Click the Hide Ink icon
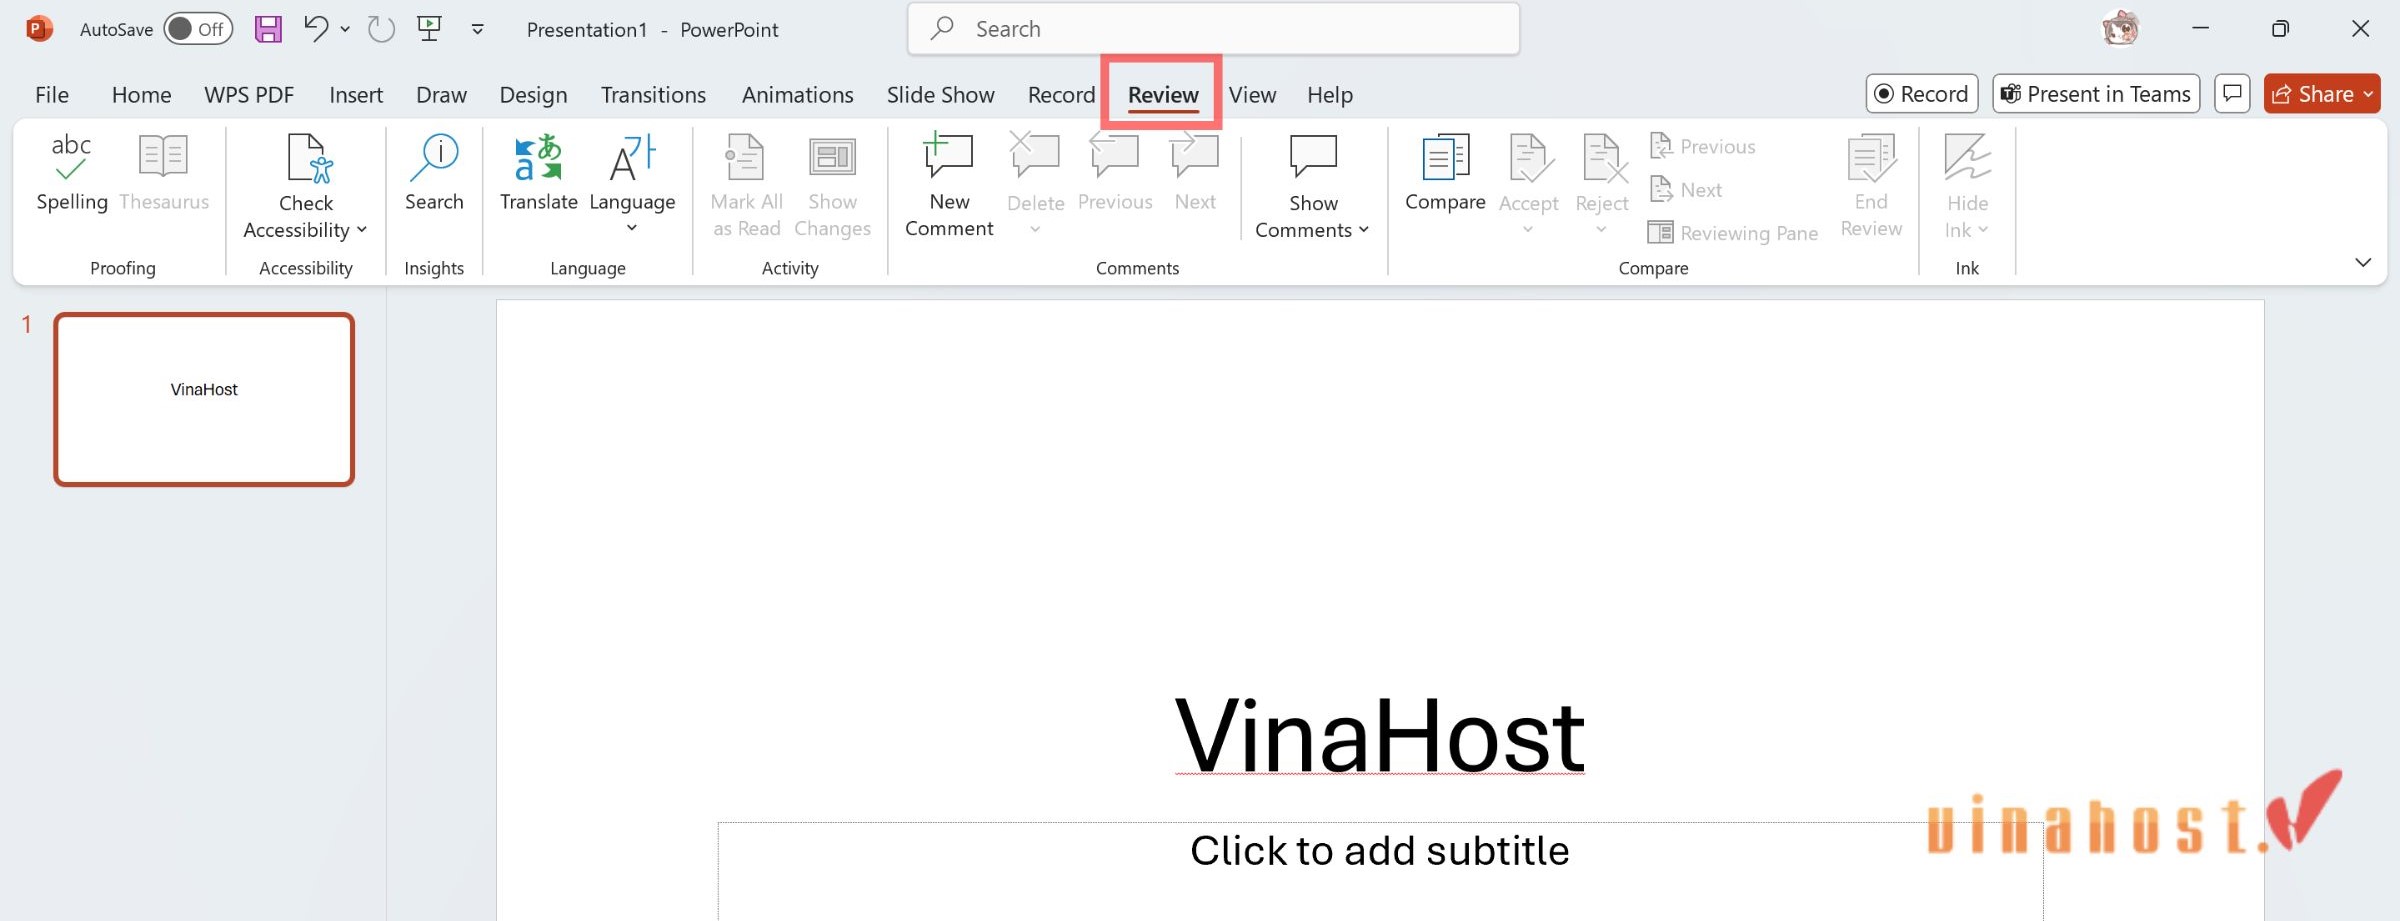2400x921 pixels. (1967, 158)
